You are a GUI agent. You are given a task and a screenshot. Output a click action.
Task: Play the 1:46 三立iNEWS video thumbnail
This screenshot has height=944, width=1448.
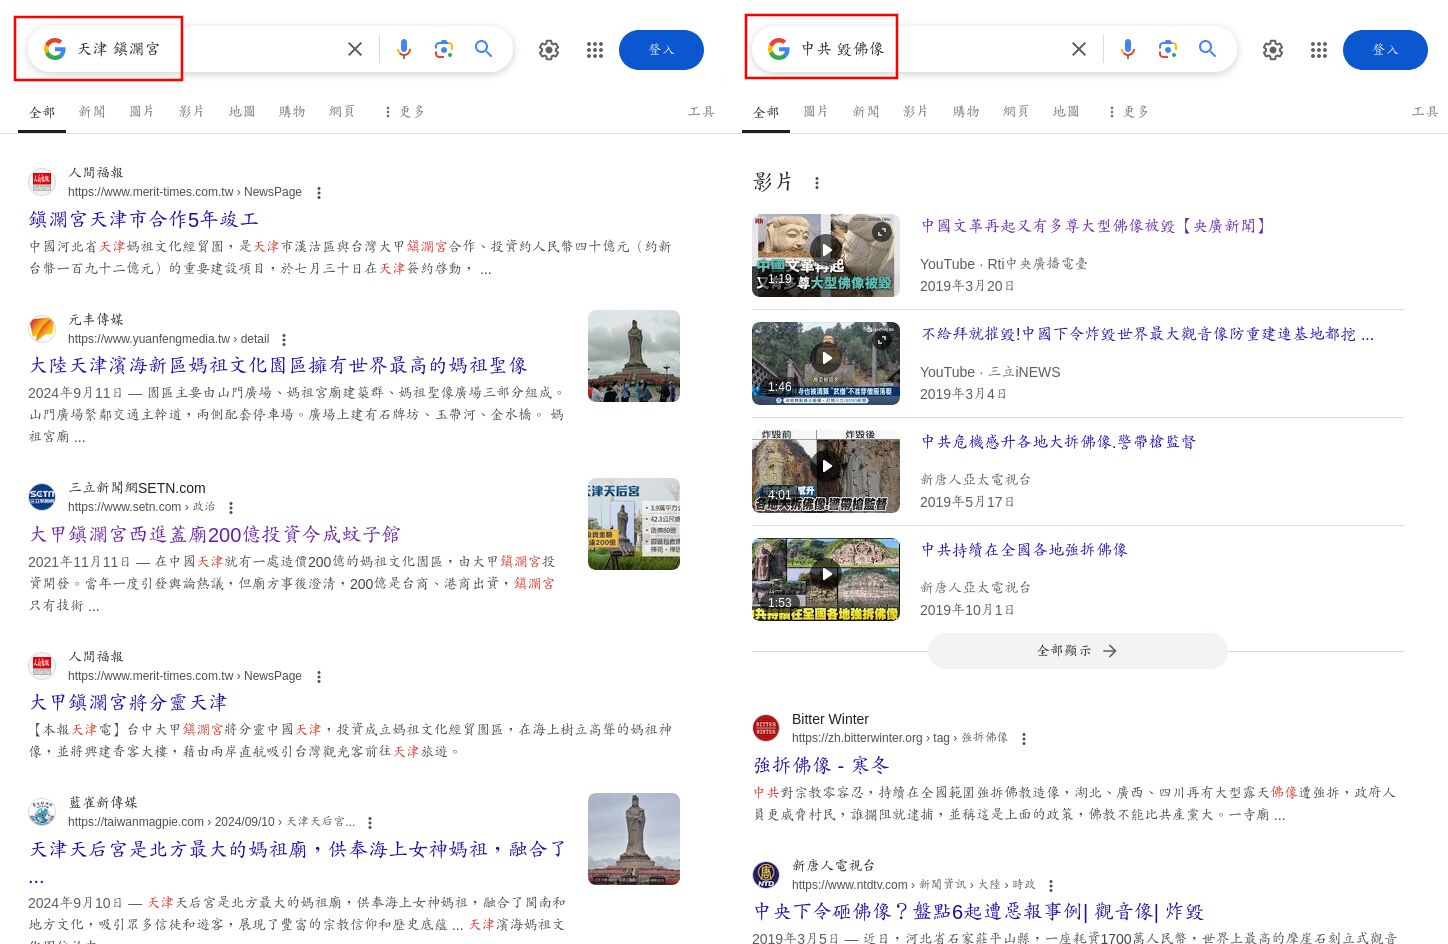[x=826, y=363]
